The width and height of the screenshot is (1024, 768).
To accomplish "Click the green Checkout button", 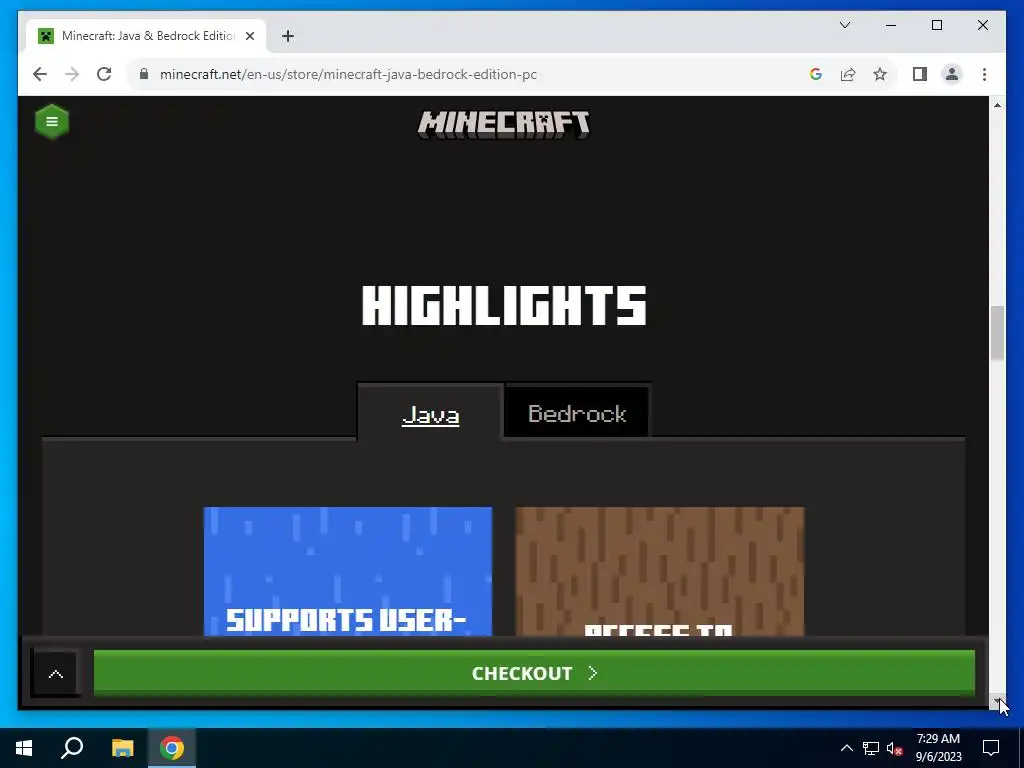I will (x=534, y=673).
